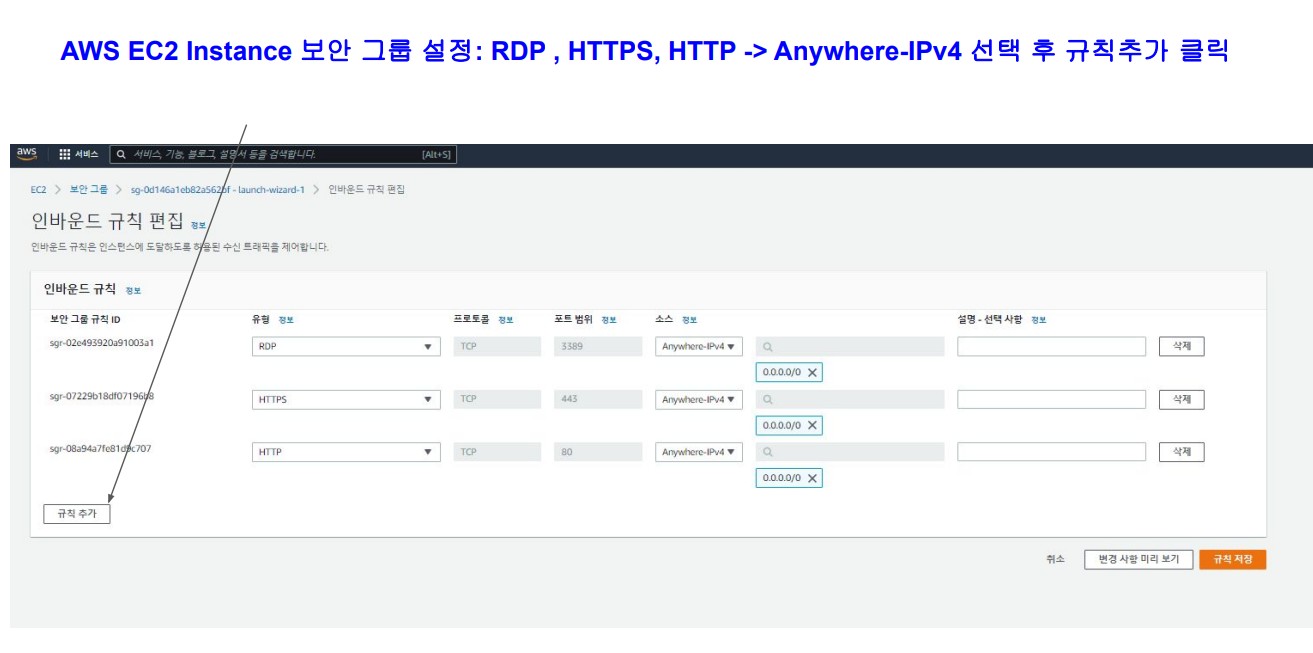The height and width of the screenshot is (653, 1313).
Task: Open the sg-0d146a1eb82a562bf launch-wizard-1 breadcrumb
Action: 217,189
